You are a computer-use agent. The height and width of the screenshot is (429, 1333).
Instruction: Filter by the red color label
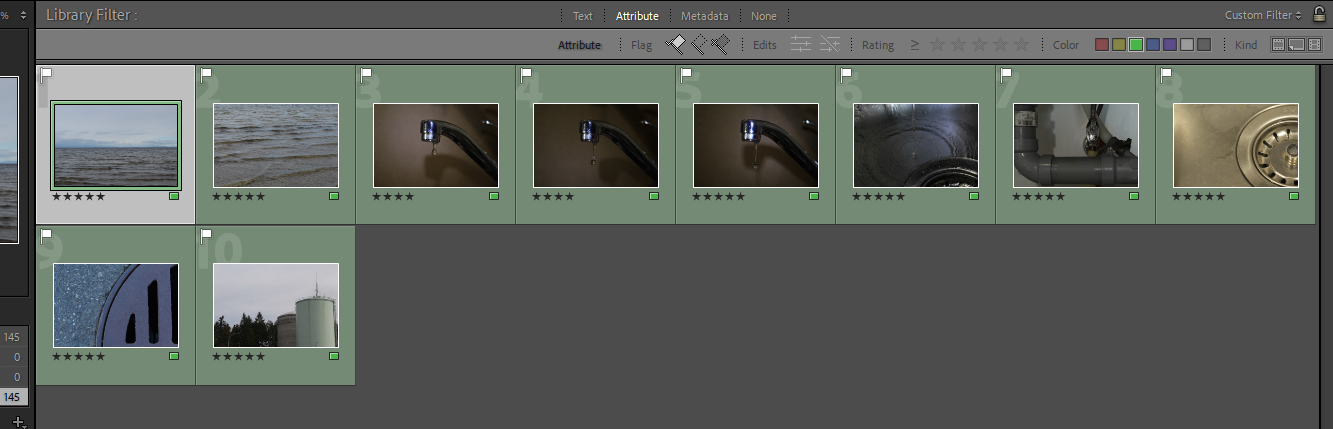pyautogui.click(x=1102, y=45)
